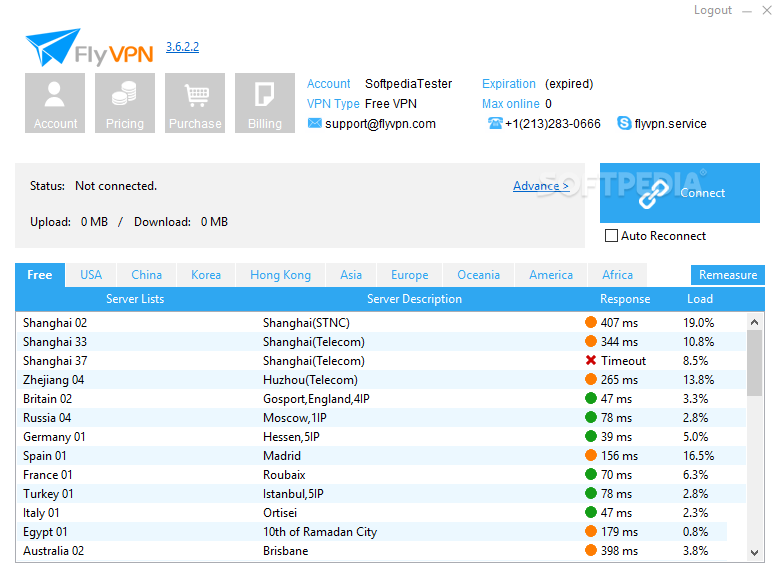Select the Shanghai 37 server row

381,360
